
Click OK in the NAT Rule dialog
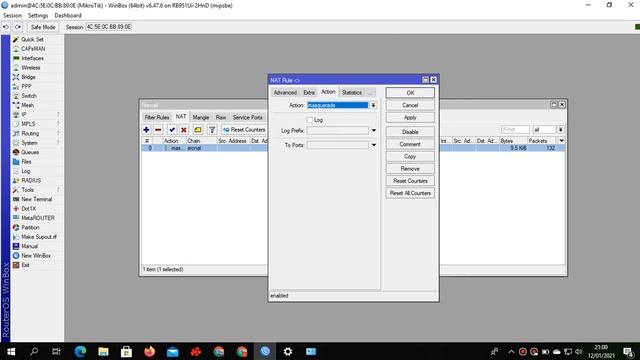[410, 93]
